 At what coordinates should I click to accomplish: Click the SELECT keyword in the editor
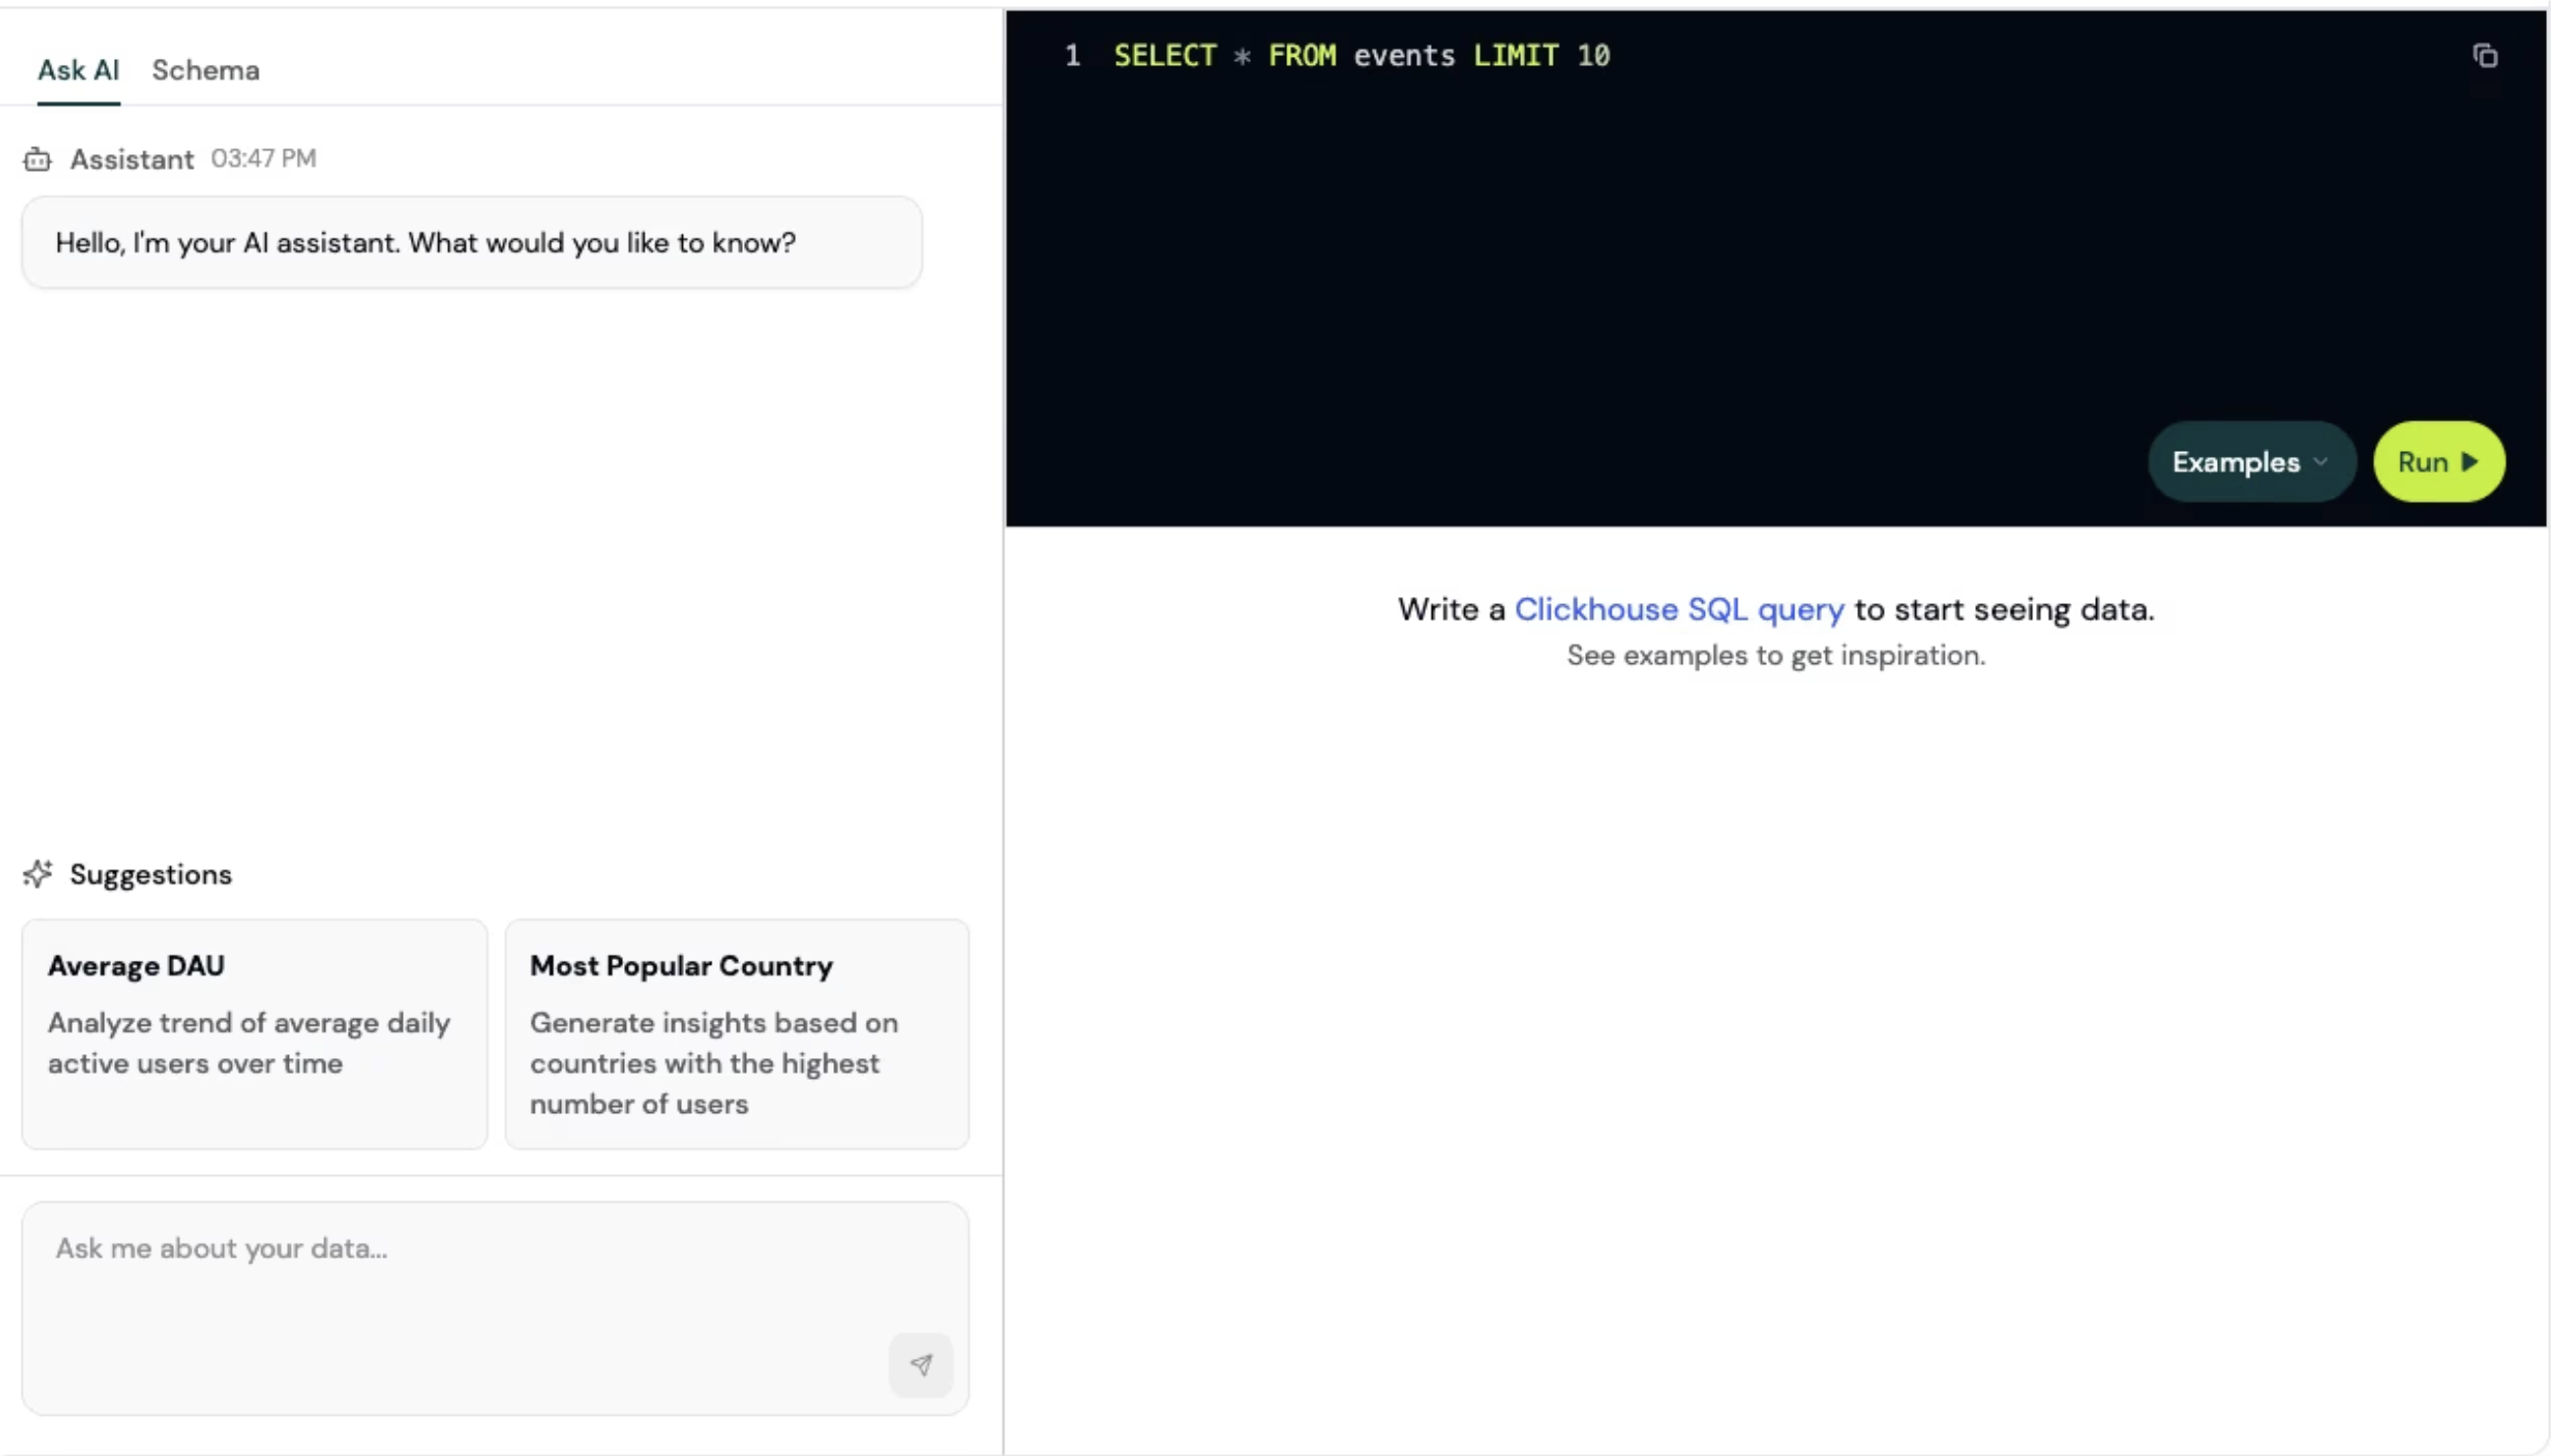[1165, 55]
